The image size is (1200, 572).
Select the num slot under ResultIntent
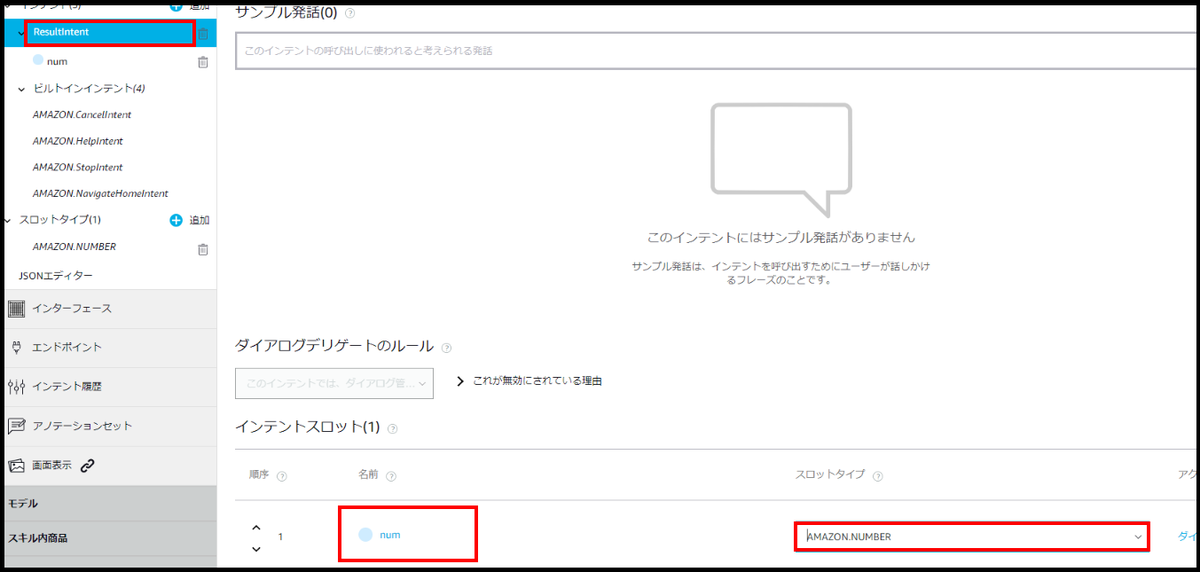tap(57, 62)
